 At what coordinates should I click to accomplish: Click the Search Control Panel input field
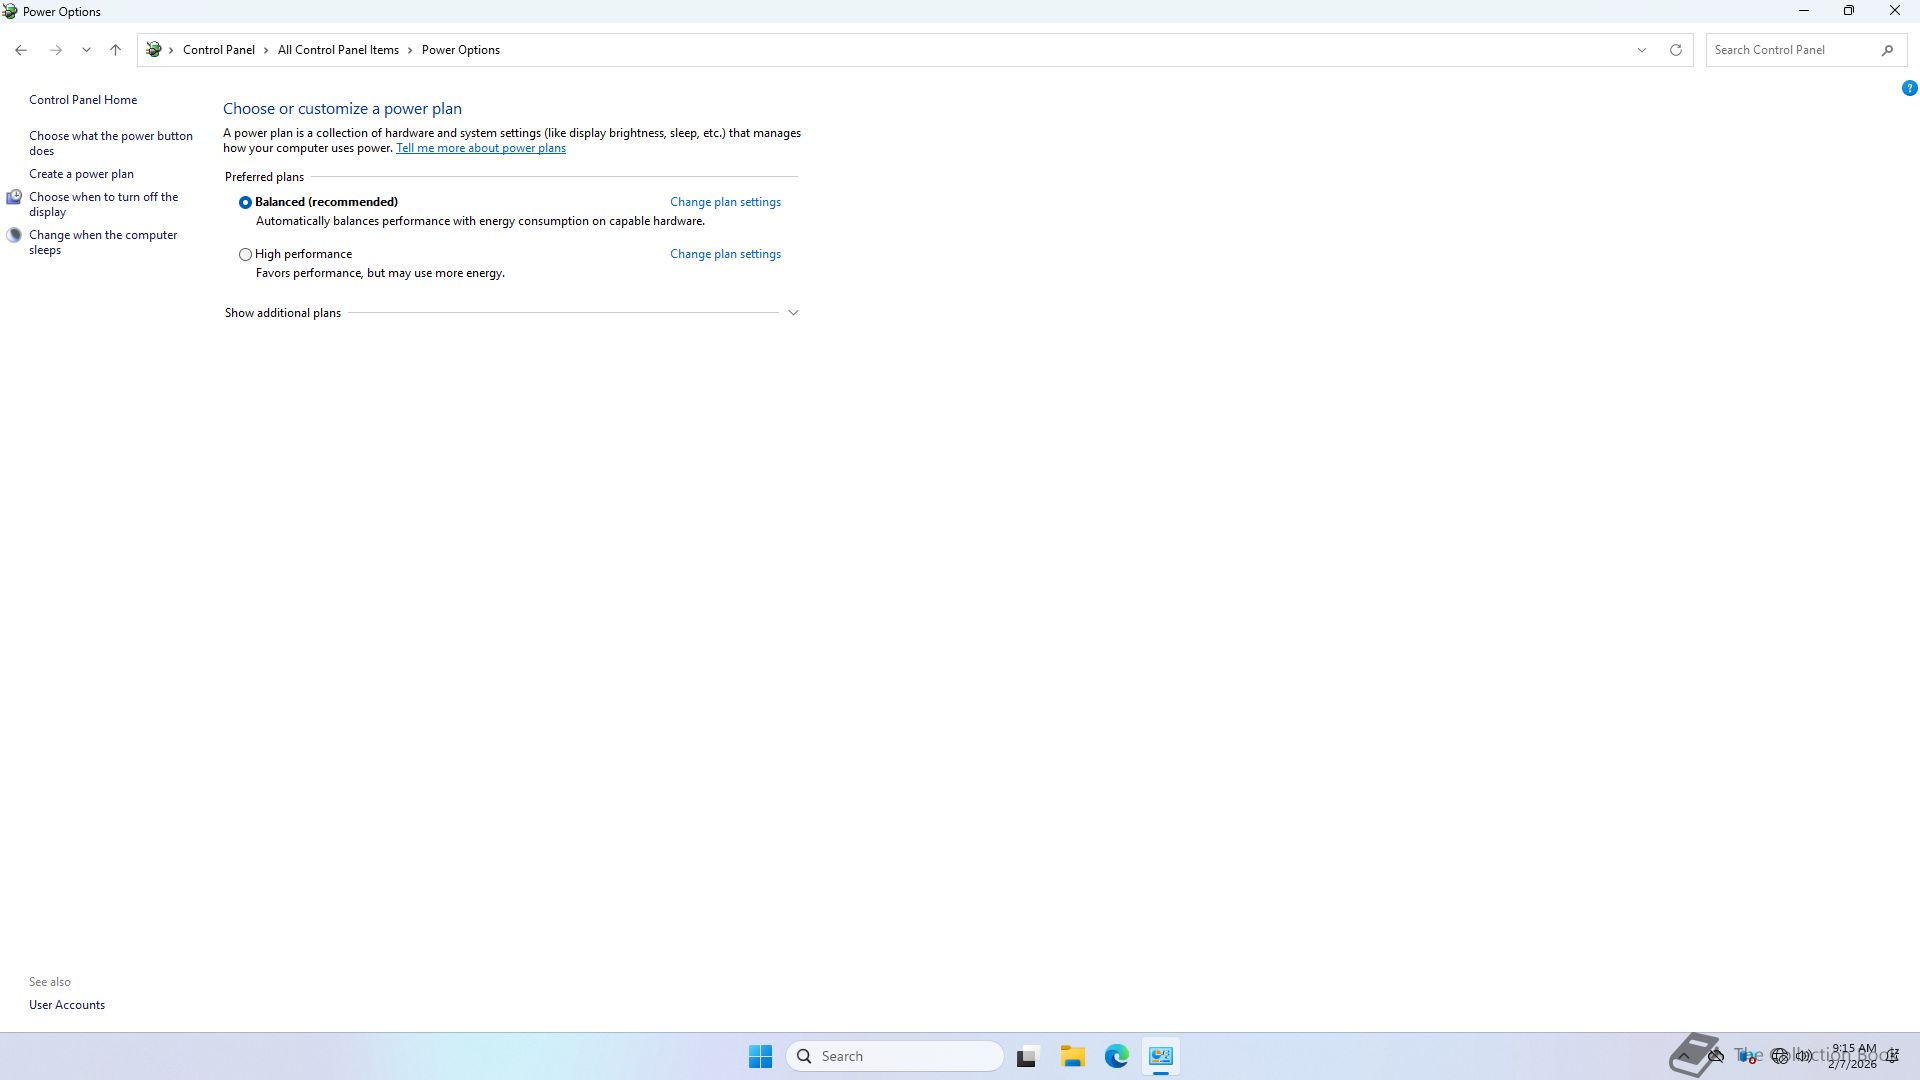[x=1790, y=50]
